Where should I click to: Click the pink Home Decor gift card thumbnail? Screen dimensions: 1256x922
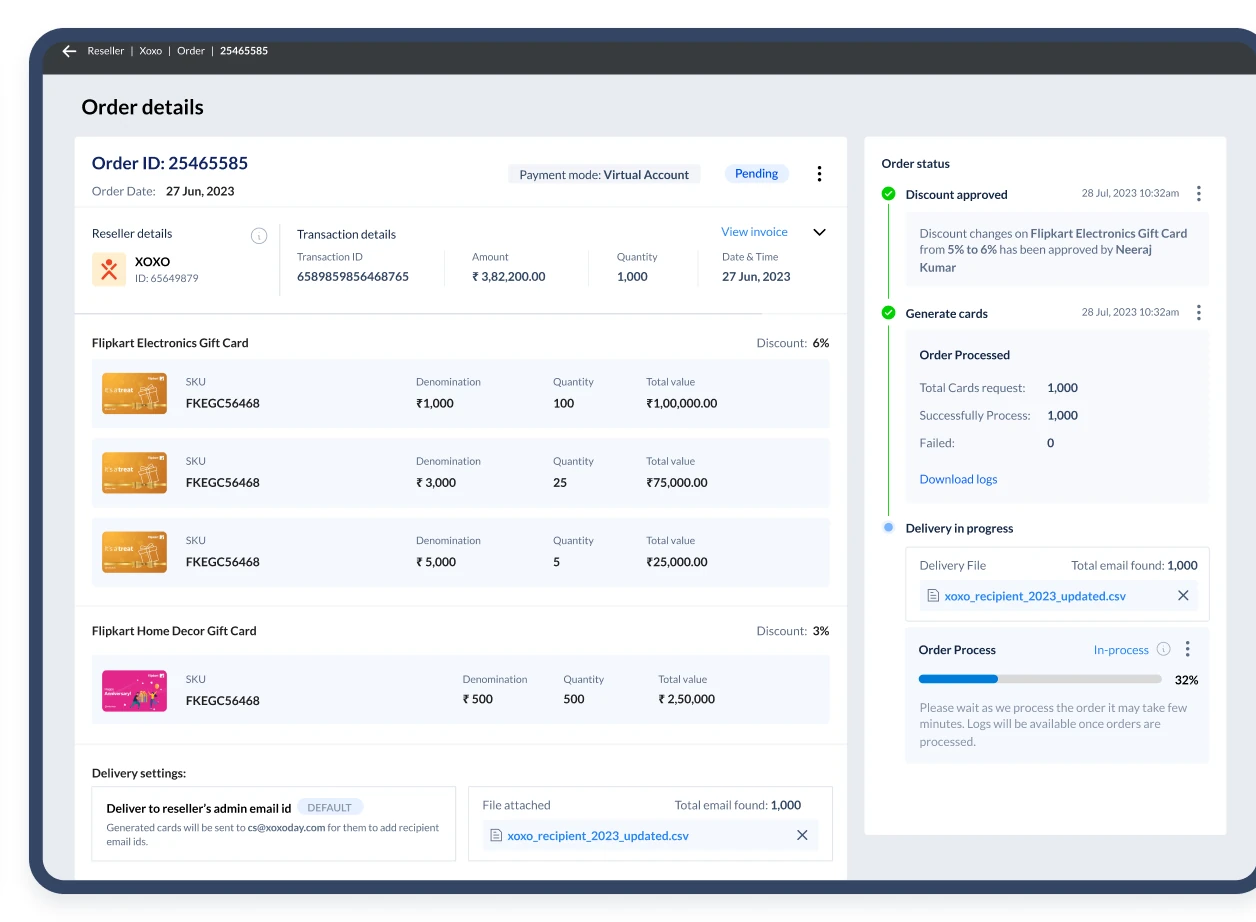[x=134, y=690]
